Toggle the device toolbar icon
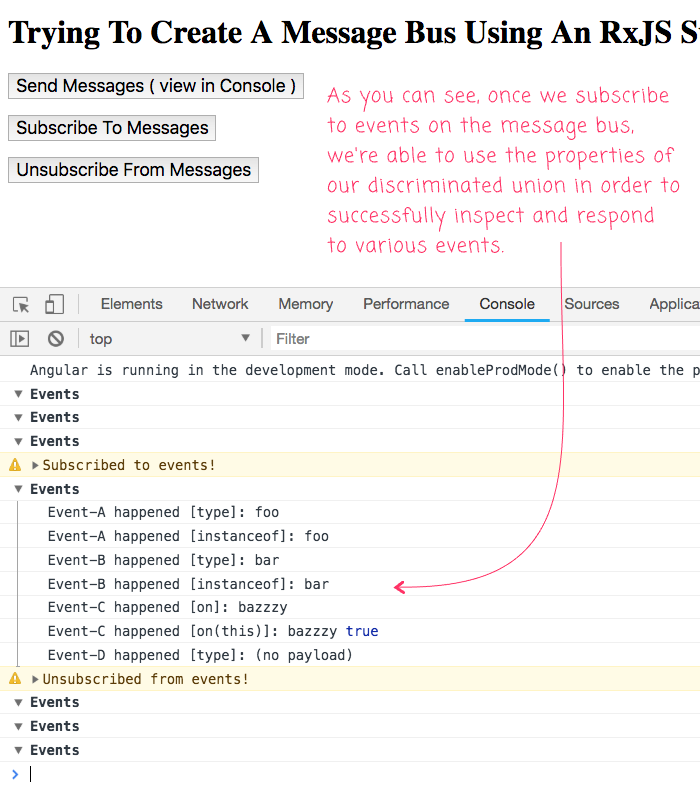 point(54,305)
